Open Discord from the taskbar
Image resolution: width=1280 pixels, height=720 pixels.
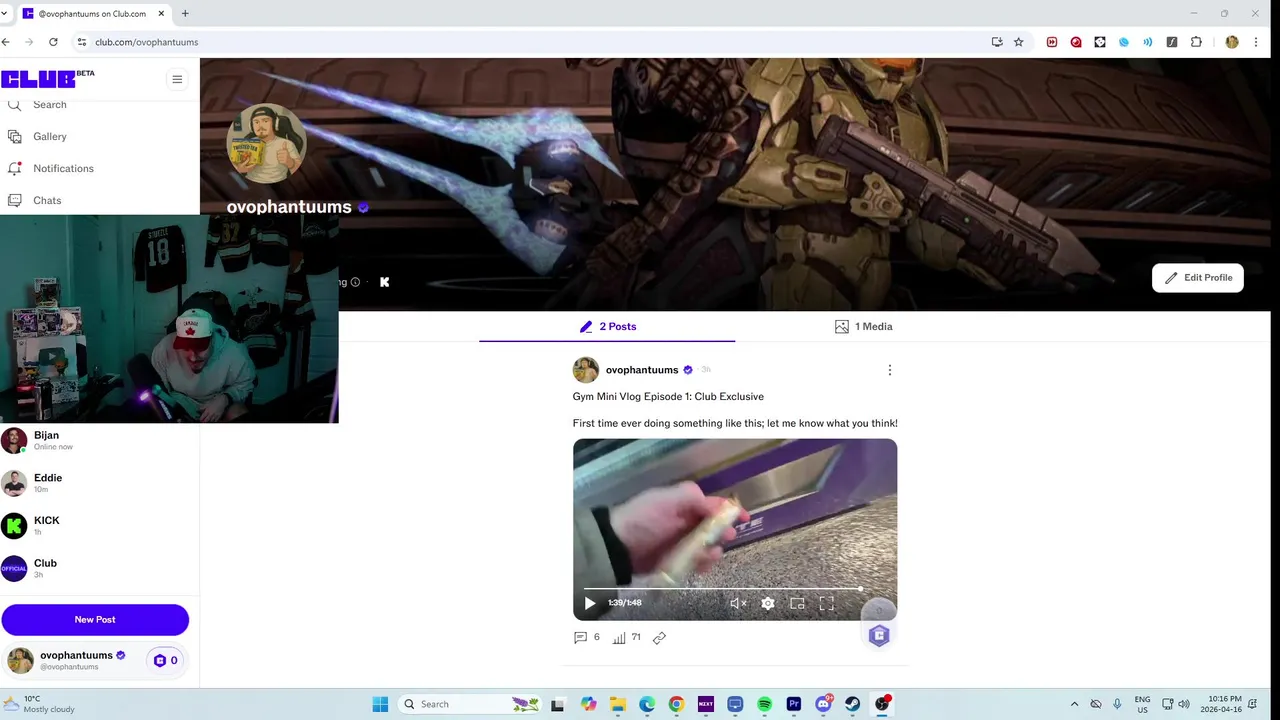pyautogui.click(x=823, y=704)
